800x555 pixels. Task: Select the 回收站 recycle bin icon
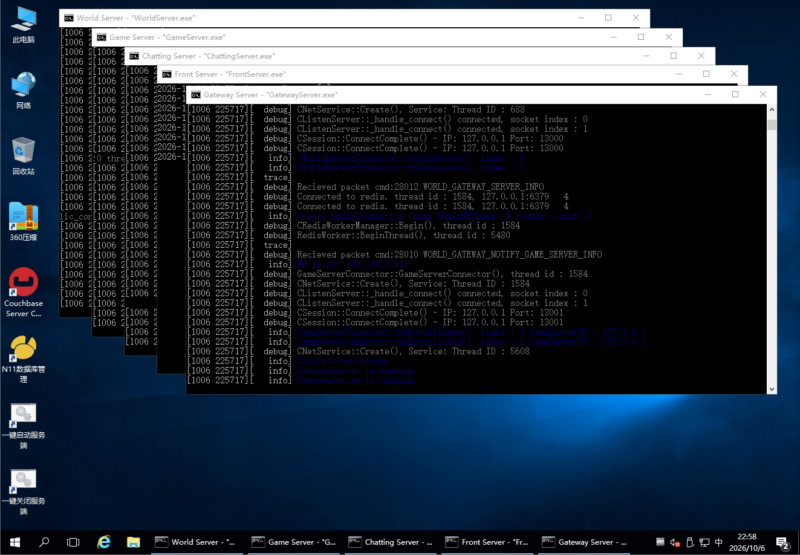[x=23, y=156]
